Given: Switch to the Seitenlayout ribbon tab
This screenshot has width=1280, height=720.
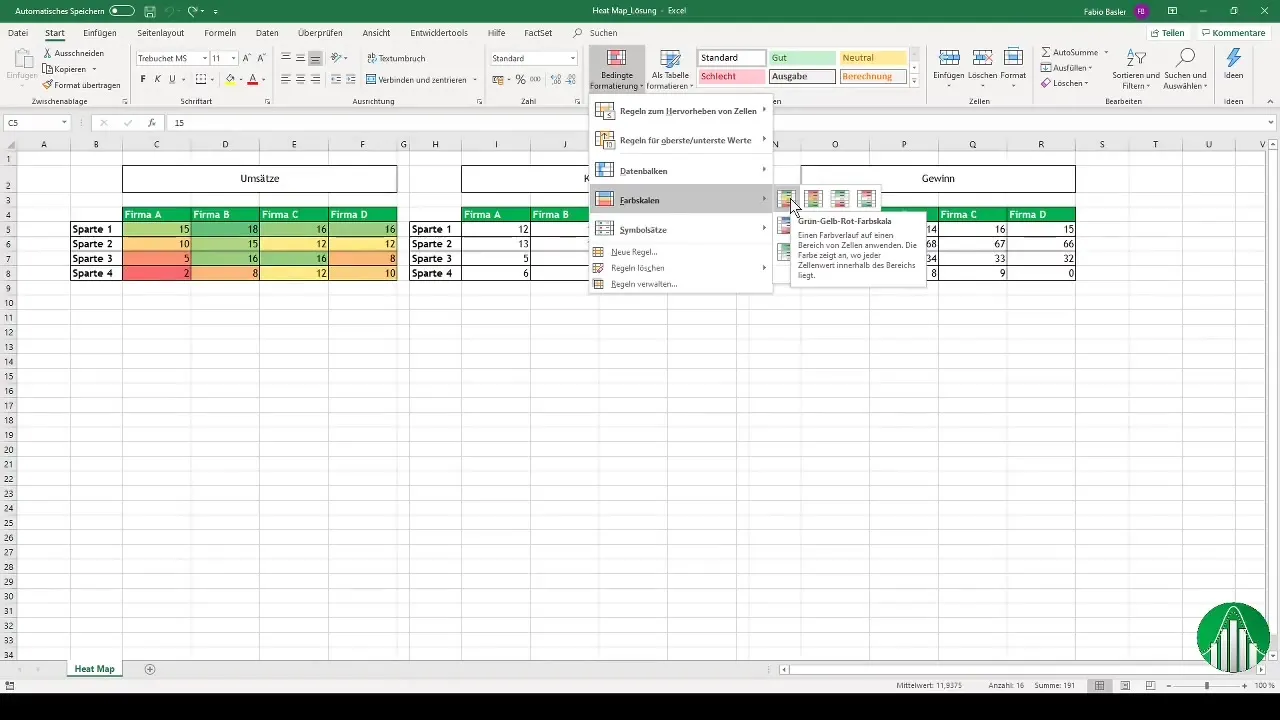Looking at the screenshot, I should click(160, 33).
